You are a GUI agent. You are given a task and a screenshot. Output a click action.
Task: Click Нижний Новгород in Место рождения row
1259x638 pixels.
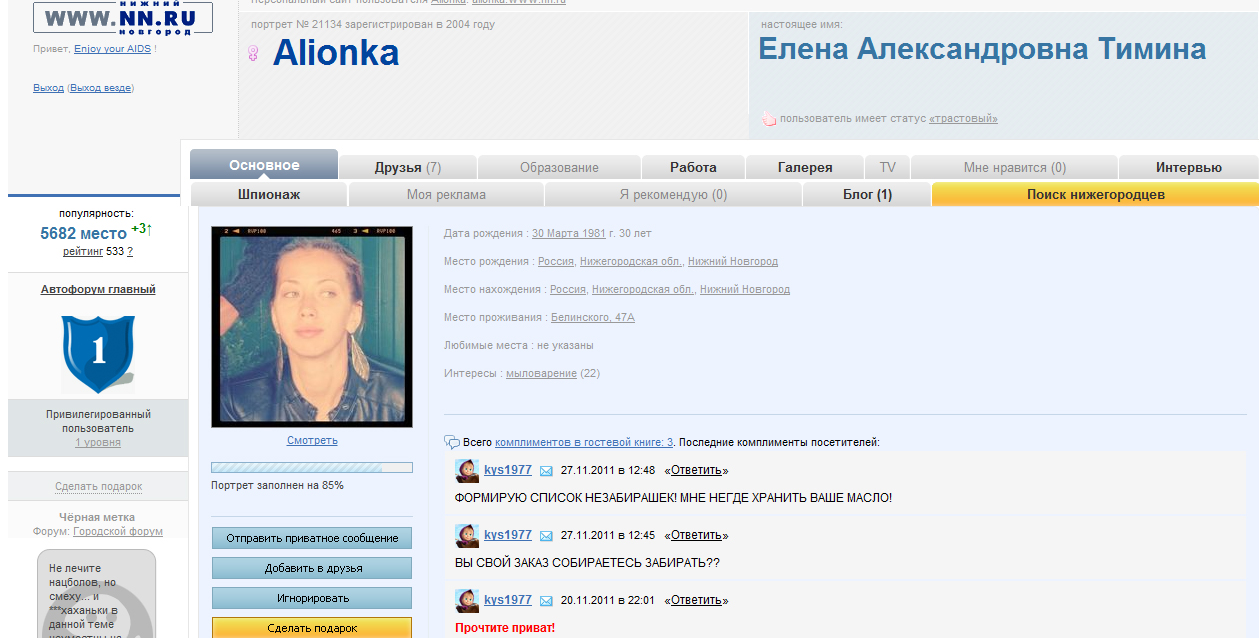click(733, 261)
